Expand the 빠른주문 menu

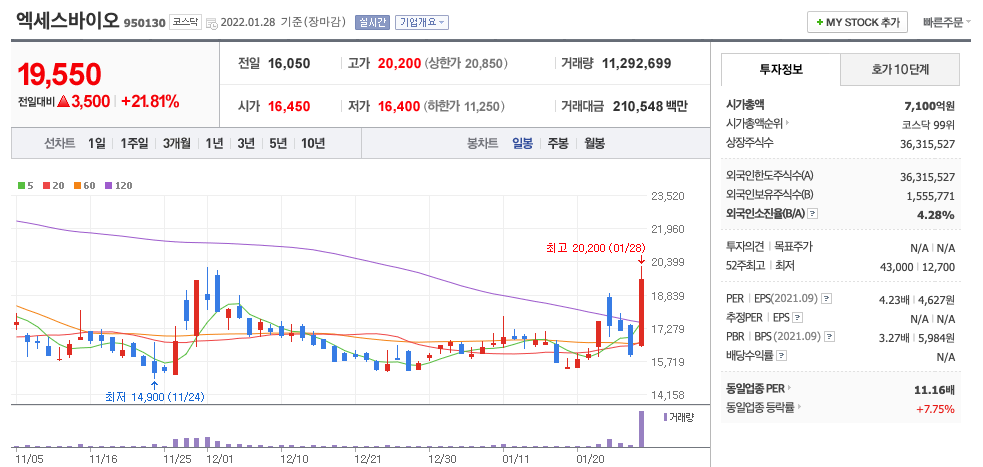[x=947, y=23]
